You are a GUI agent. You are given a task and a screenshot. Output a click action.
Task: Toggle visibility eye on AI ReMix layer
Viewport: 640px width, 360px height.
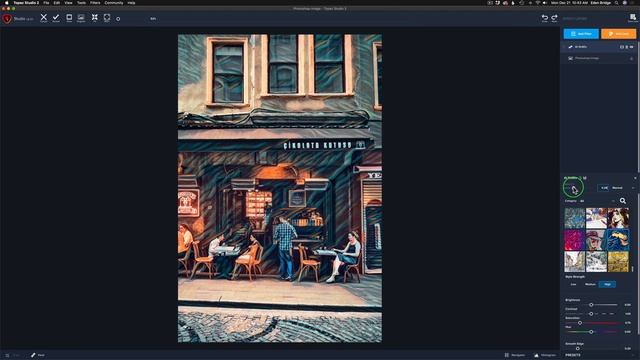(x=631, y=47)
